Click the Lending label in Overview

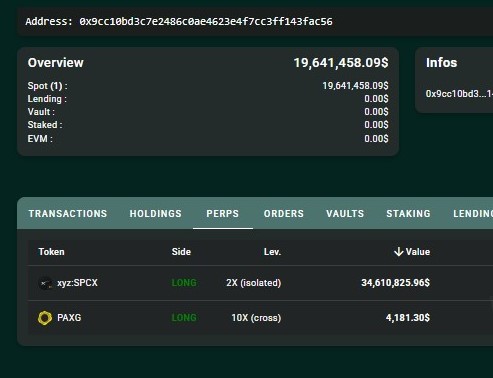(47, 99)
